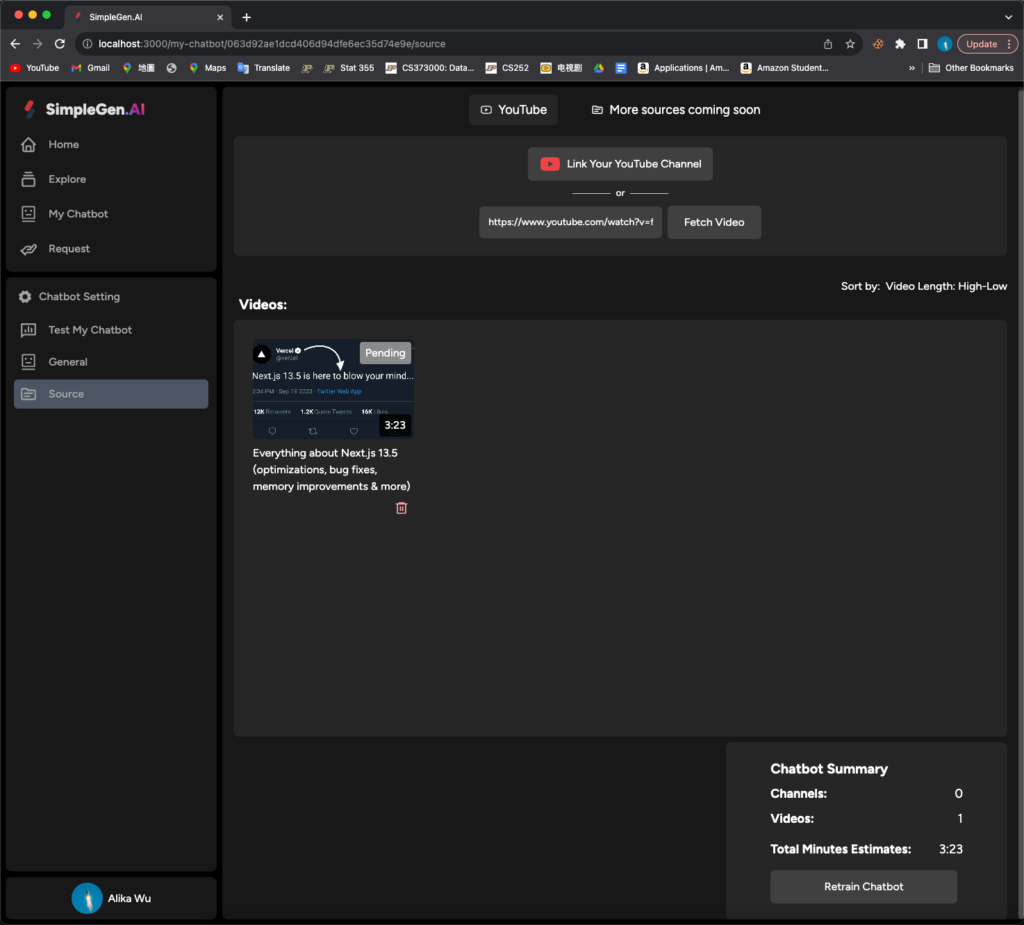Open the tab search dropdown arrow
Image resolution: width=1024 pixels, height=925 pixels.
click(1008, 17)
